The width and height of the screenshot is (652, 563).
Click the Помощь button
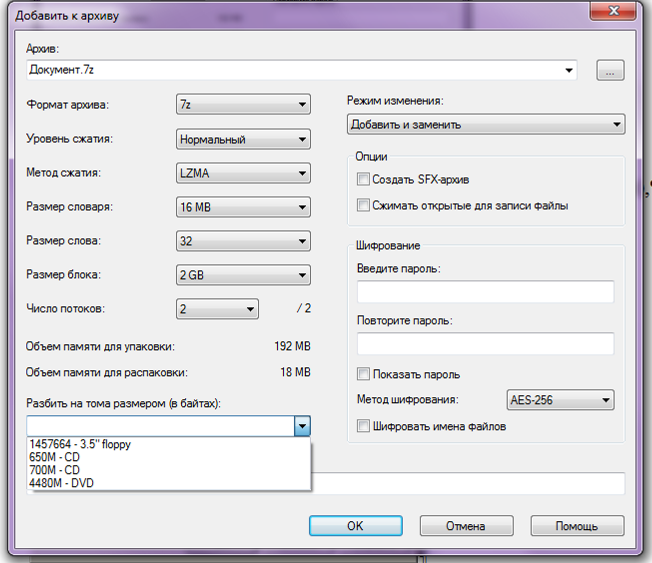pyautogui.click(x=577, y=526)
